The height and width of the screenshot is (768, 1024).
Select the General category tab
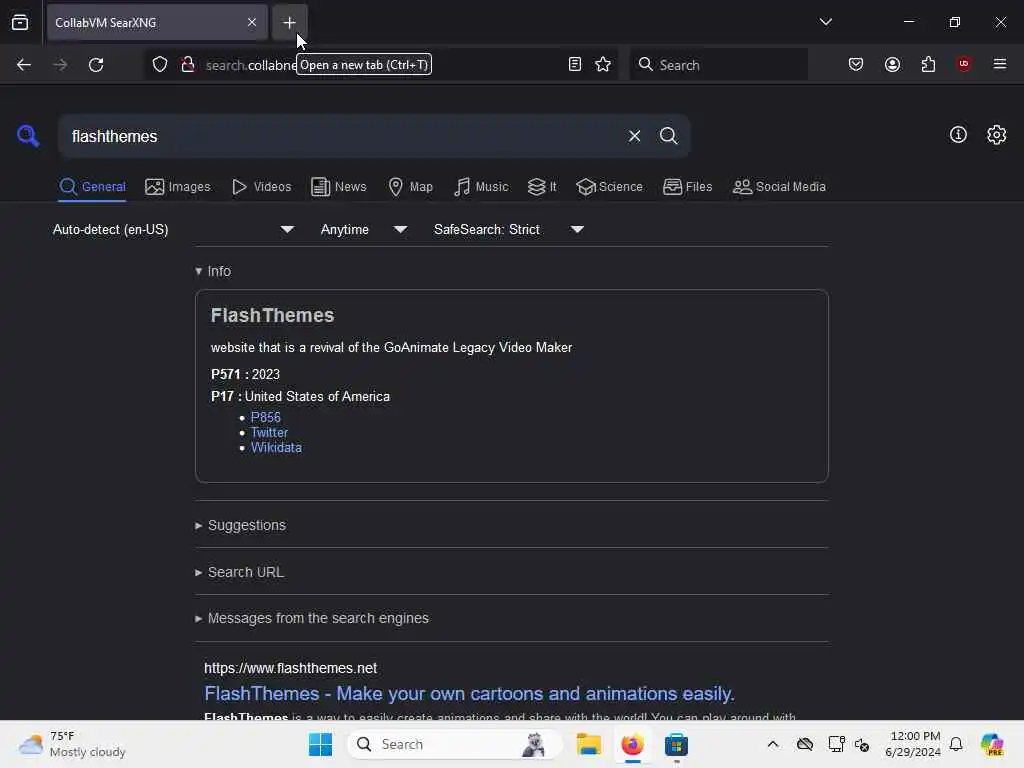click(x=92, y=187)
